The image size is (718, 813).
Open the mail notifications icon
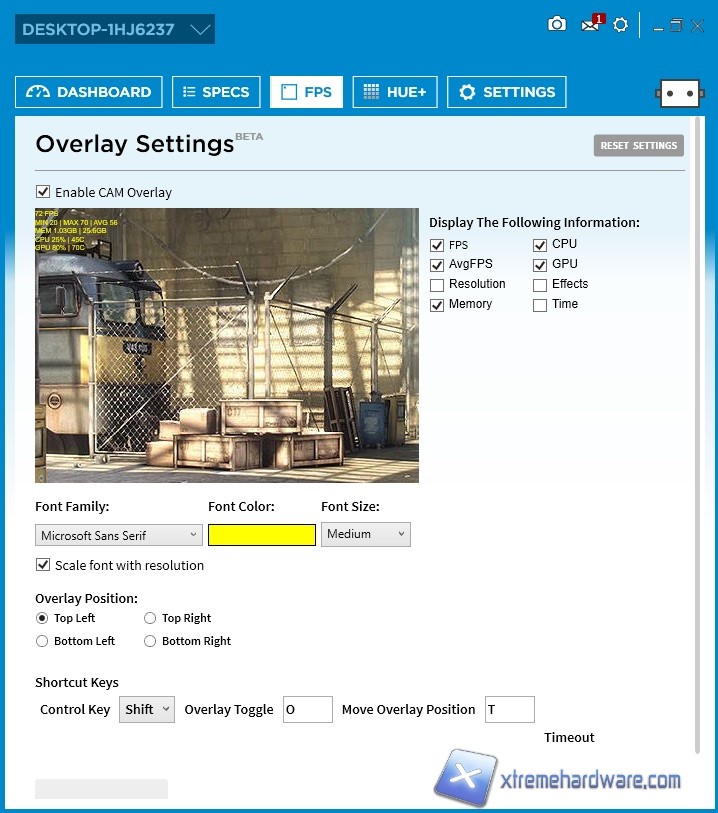tap(591, 24)
